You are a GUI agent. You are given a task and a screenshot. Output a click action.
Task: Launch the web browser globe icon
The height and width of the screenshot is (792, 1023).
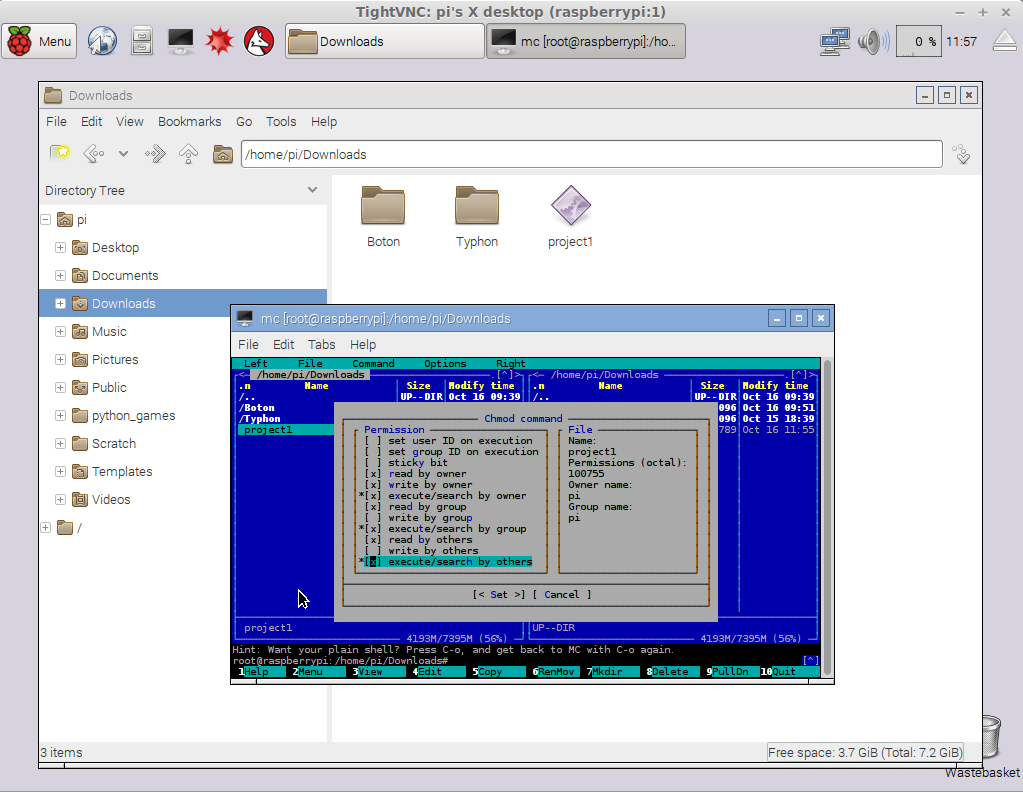[102, 41]
